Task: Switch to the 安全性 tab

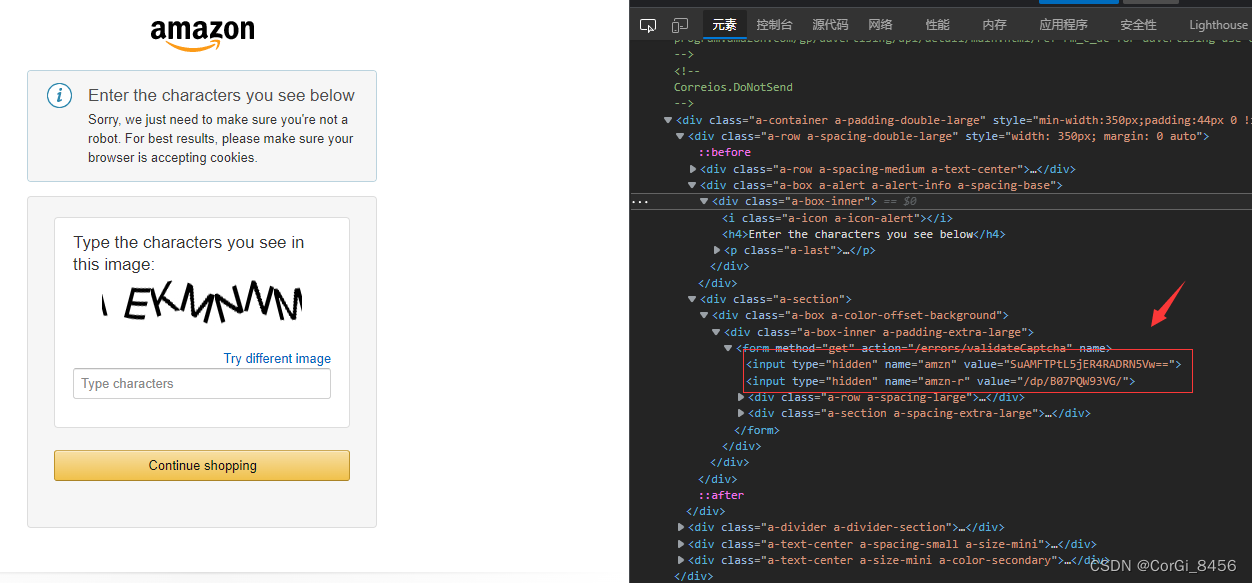Action: click(1138, 25)
